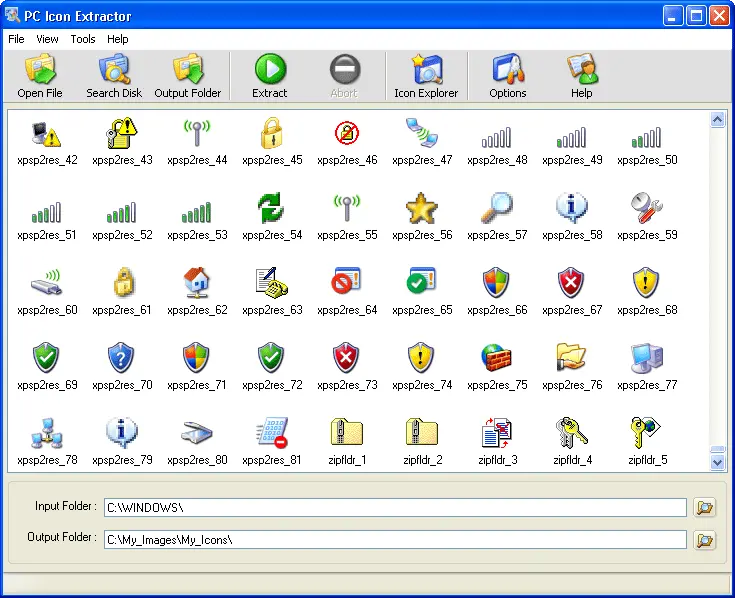Select the star icon xpsp2res_56
Screen dimensions: 735x598
[x=422, y=208]
